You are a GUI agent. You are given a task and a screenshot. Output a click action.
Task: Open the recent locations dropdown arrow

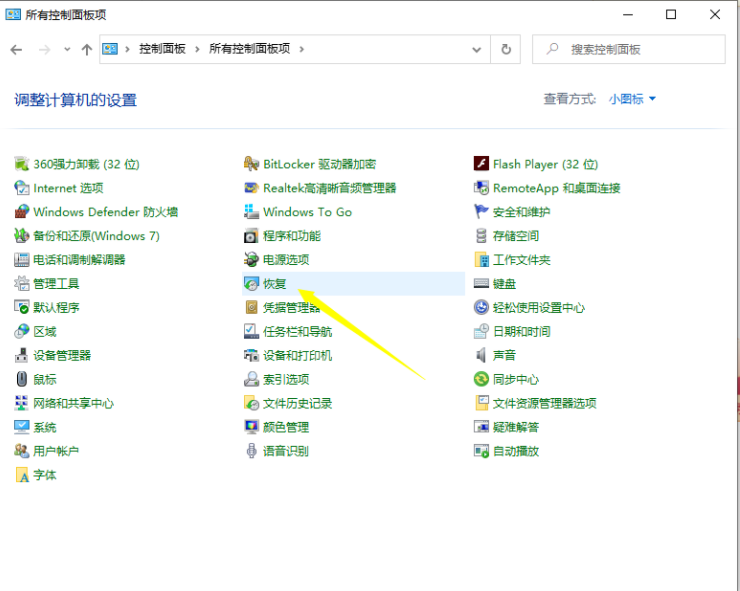(x=67, y=49)
